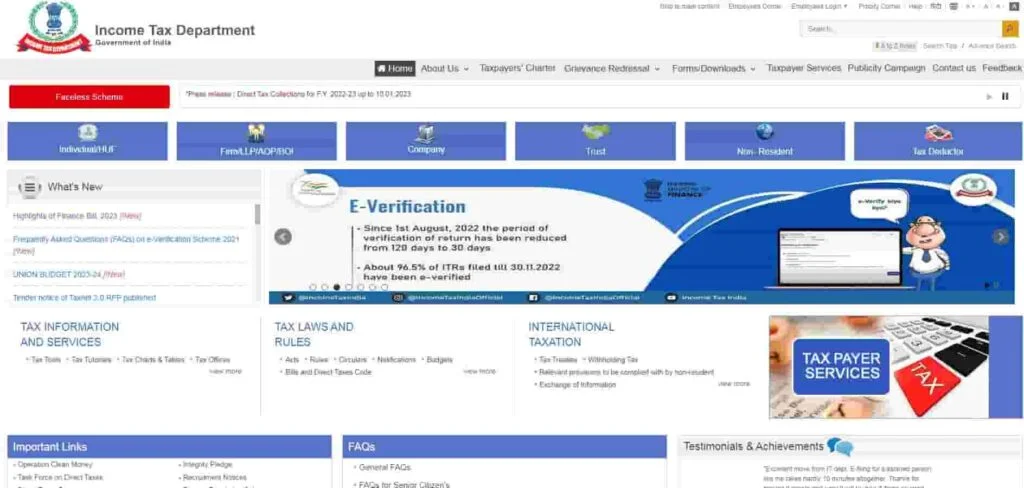The width and height of the screenshot is (1024, 488).
Task: Open the Tax Payer Services banner image
Action: pos(895,366)
